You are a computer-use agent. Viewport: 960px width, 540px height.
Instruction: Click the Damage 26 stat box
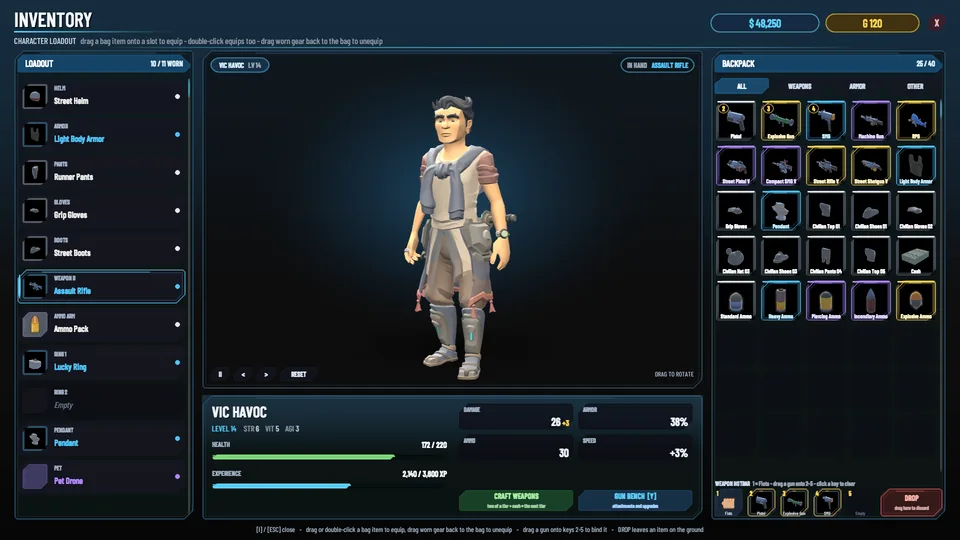click(516, 416)
